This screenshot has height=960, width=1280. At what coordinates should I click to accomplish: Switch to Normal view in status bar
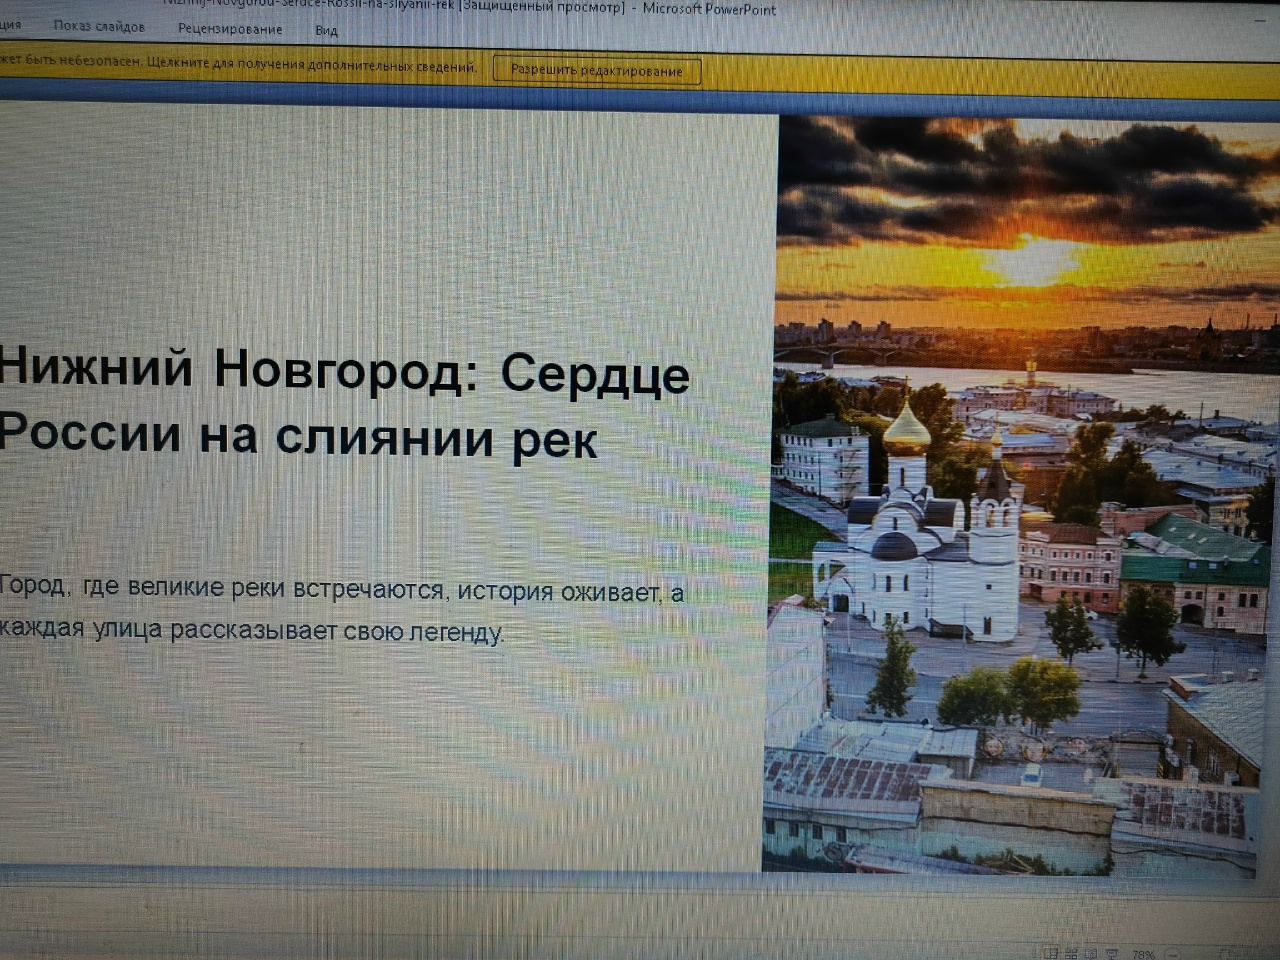pyautogui.click(x=1050, y=953)
